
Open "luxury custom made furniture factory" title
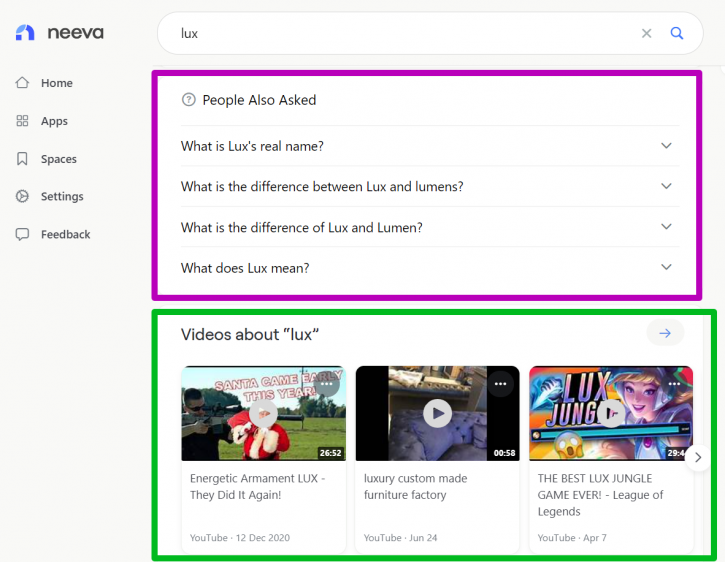[x=415, y=487]
